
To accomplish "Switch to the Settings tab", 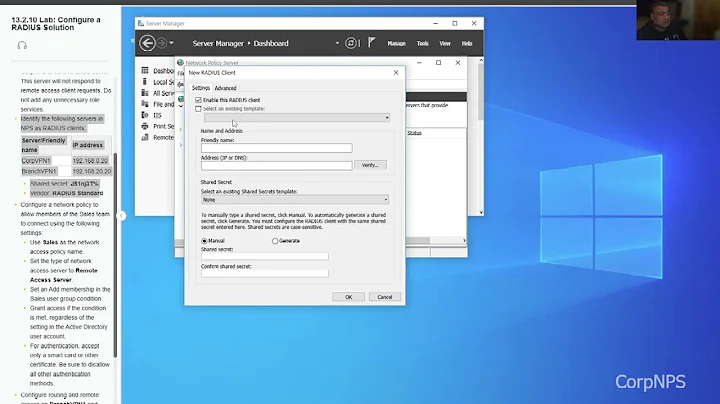I will 201,88.
